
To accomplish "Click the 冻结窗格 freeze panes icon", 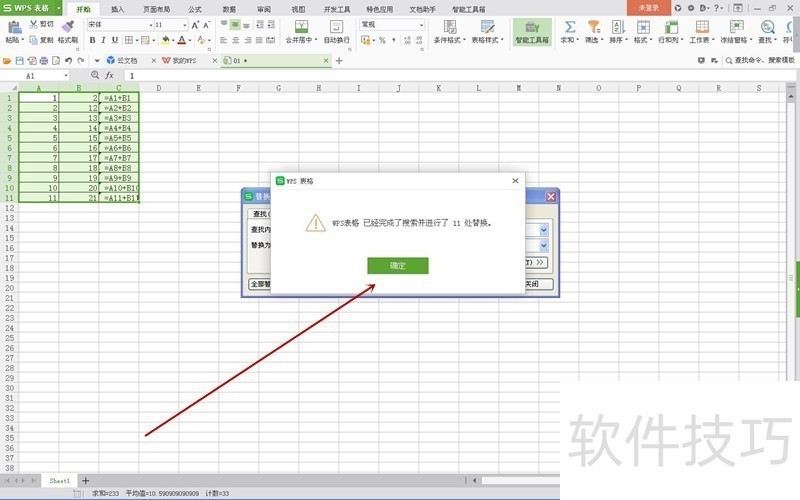I will 736,27.
